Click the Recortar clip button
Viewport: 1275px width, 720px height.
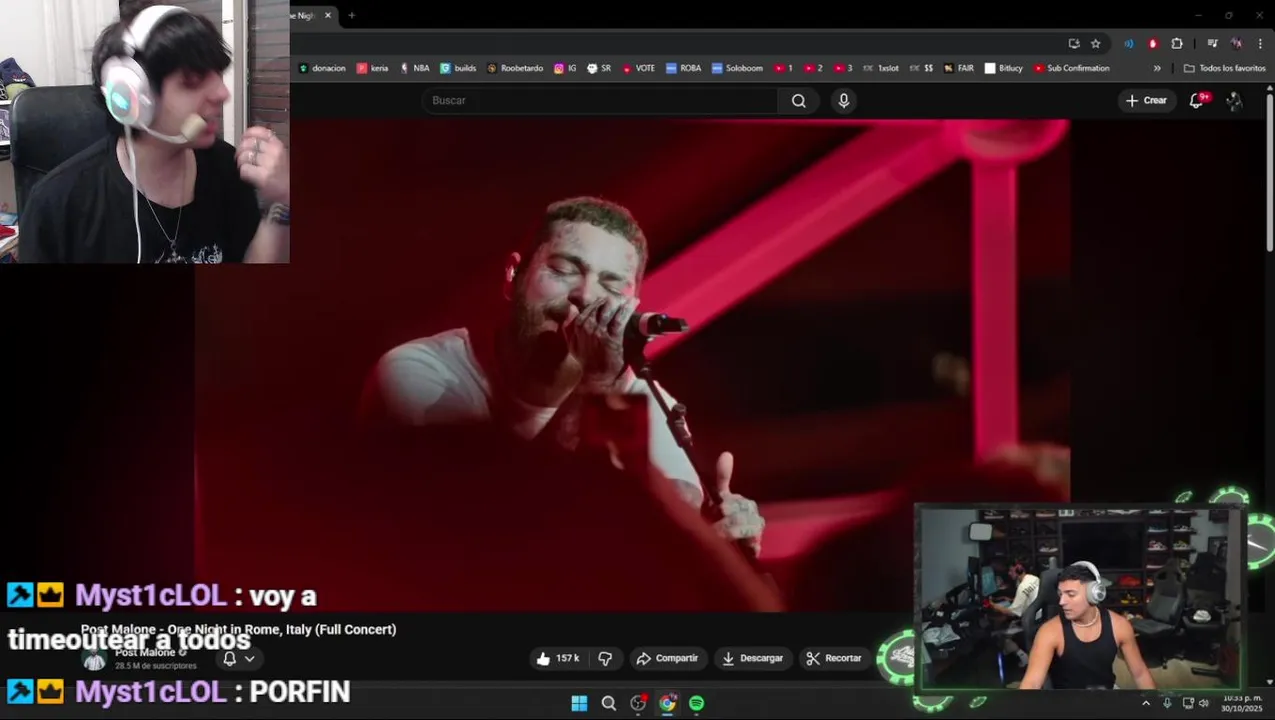point(834,658)
